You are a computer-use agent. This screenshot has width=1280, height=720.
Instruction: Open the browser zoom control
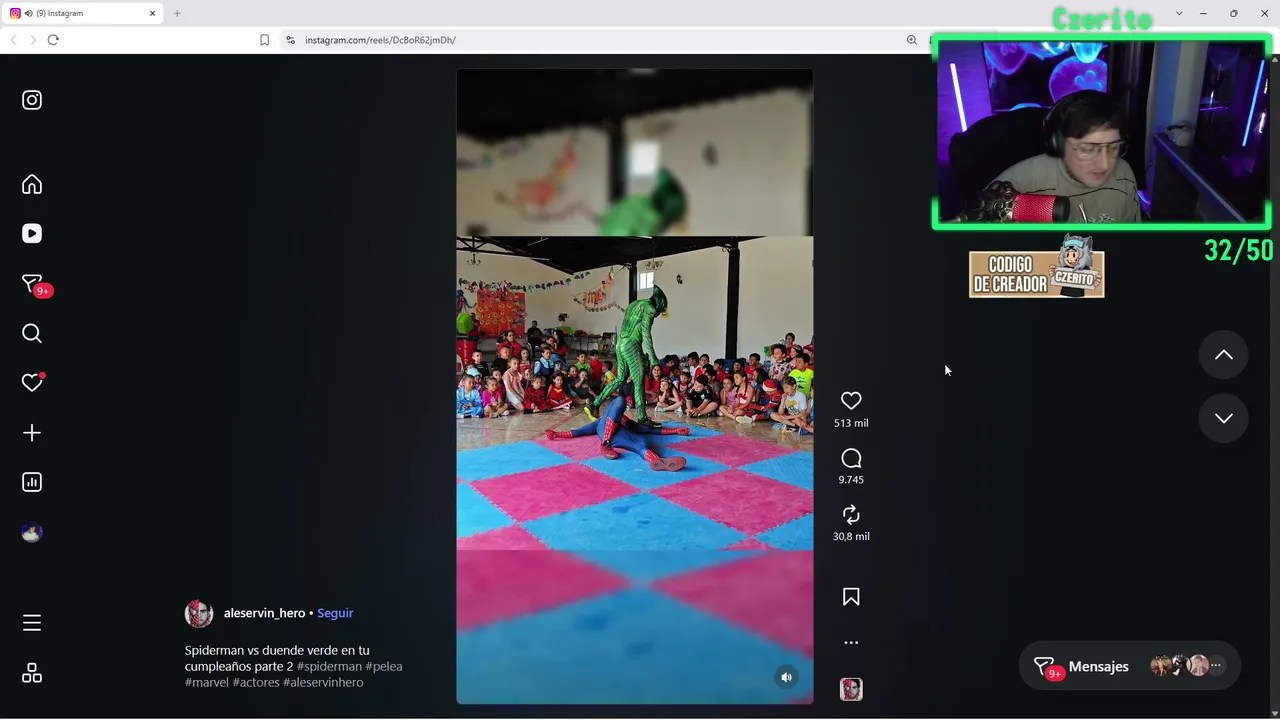point(911,40)
